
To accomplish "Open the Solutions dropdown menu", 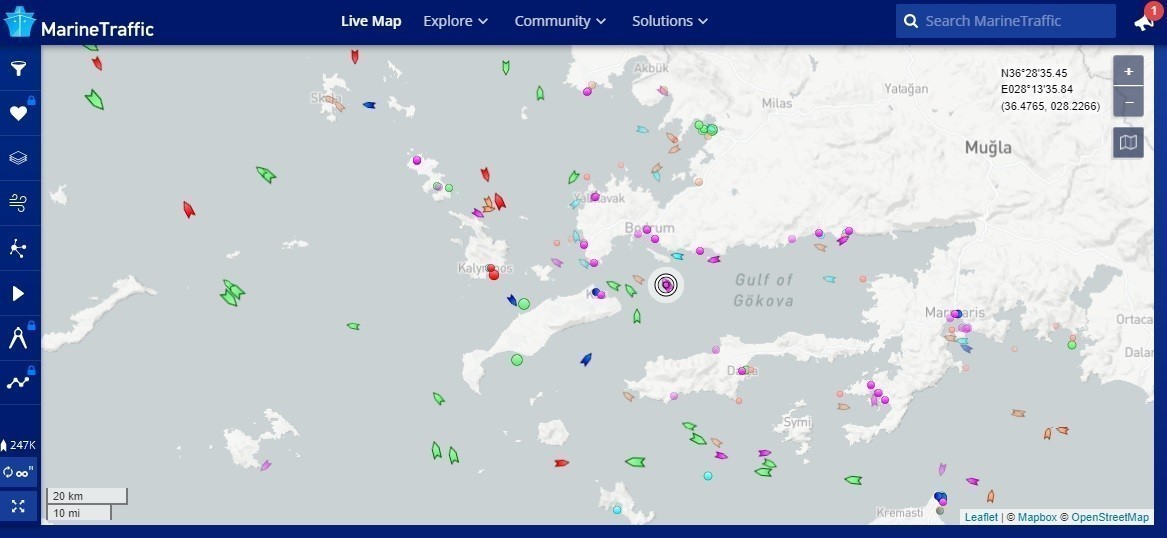I will (669, 21).
